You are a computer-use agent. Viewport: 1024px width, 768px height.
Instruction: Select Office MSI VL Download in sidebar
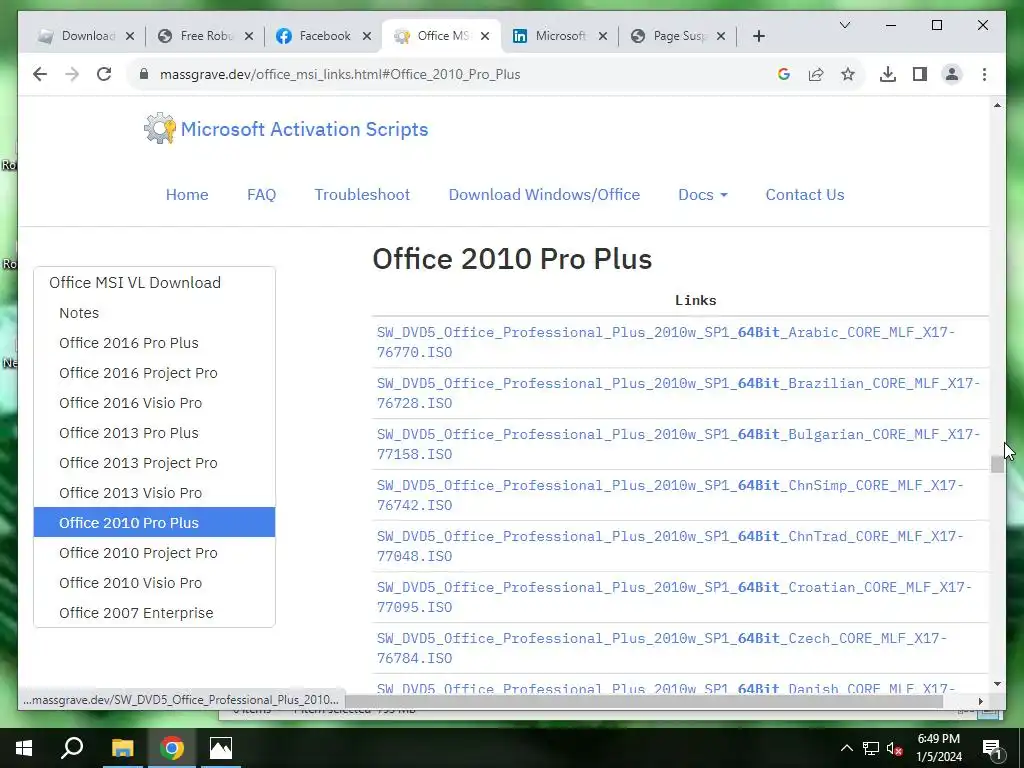click(154, 283)
